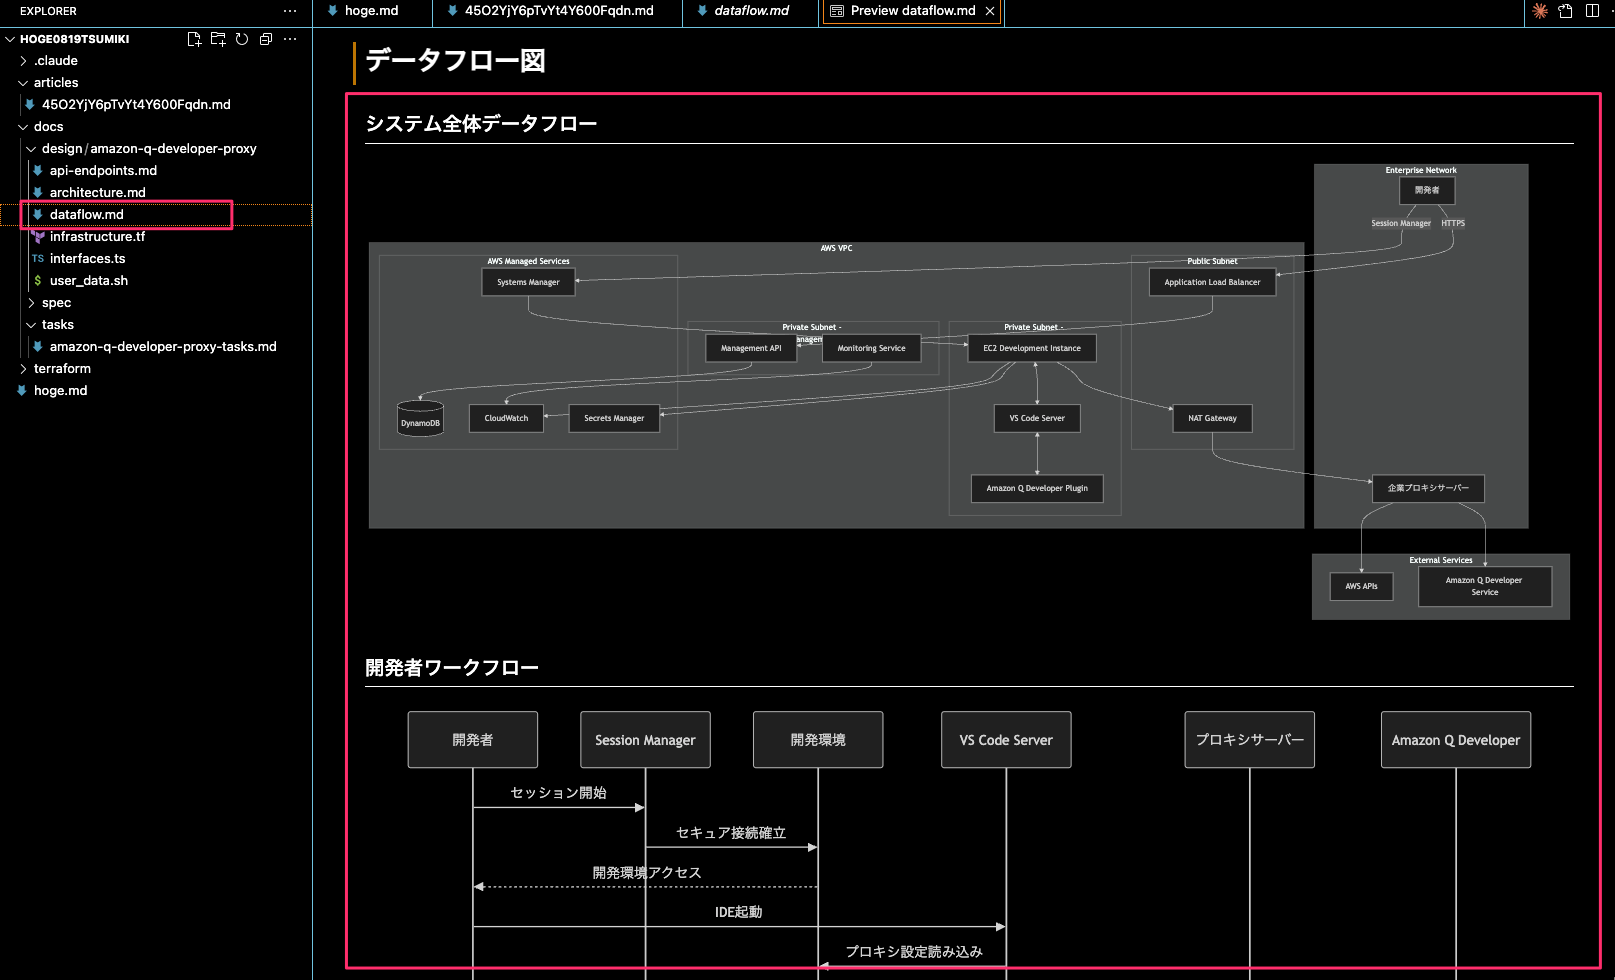Image resolution: width=1615 pixels, height=980 pixels.
Task: Open the interfaces.ts TypeScript file
Action: pos(88,259)
